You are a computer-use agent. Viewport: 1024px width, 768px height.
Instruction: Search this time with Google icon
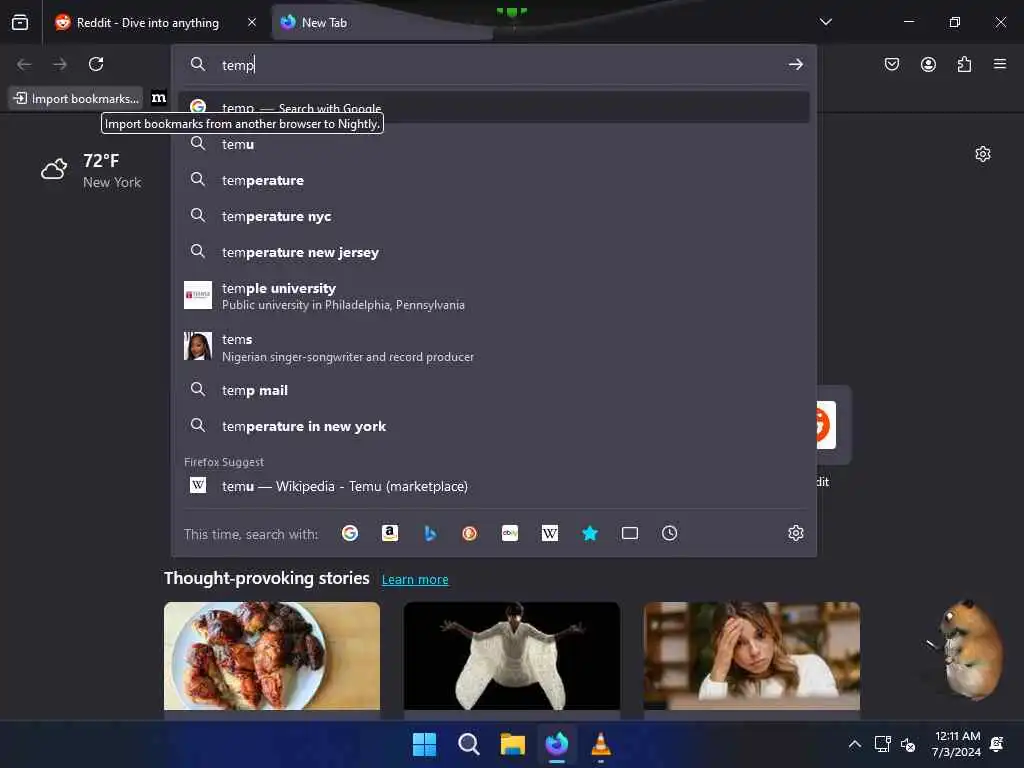pos(350,534)
